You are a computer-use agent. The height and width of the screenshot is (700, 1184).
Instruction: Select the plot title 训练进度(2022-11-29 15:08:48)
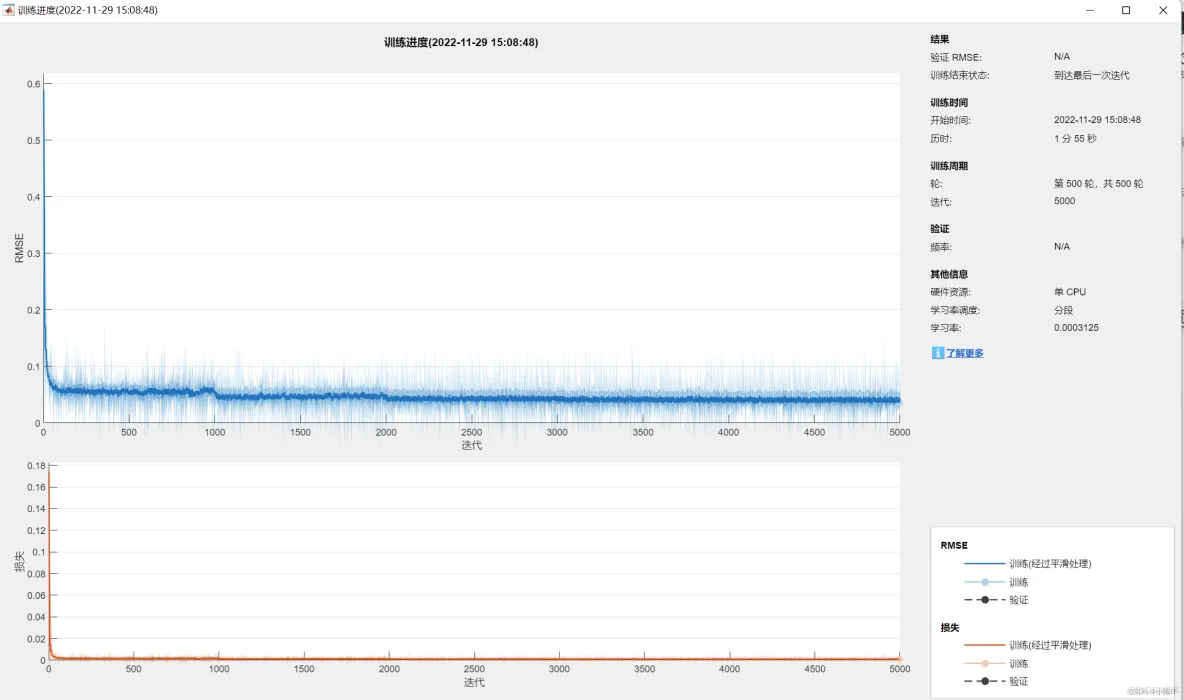point(461,42)
